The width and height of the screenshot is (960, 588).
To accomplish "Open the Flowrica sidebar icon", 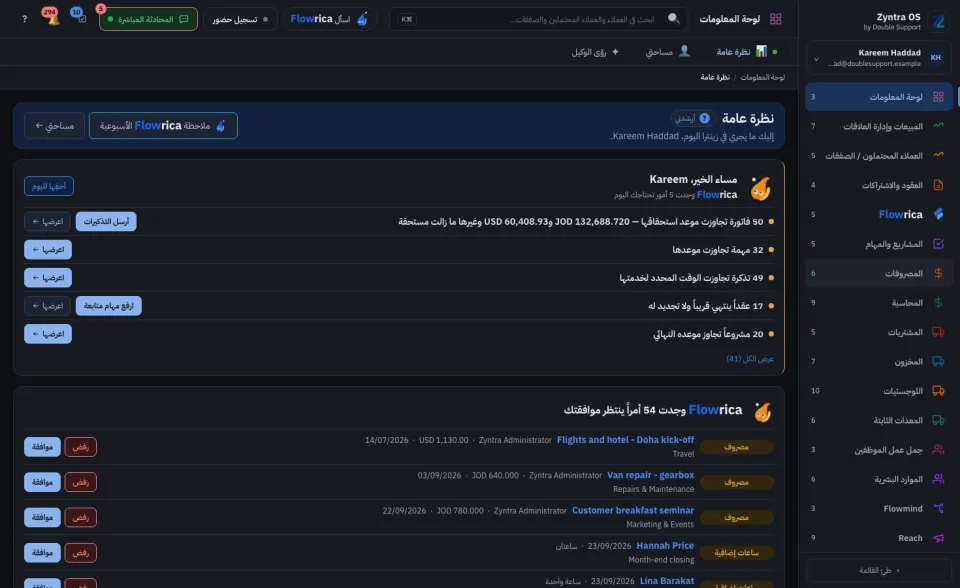I will coord(938,214).
